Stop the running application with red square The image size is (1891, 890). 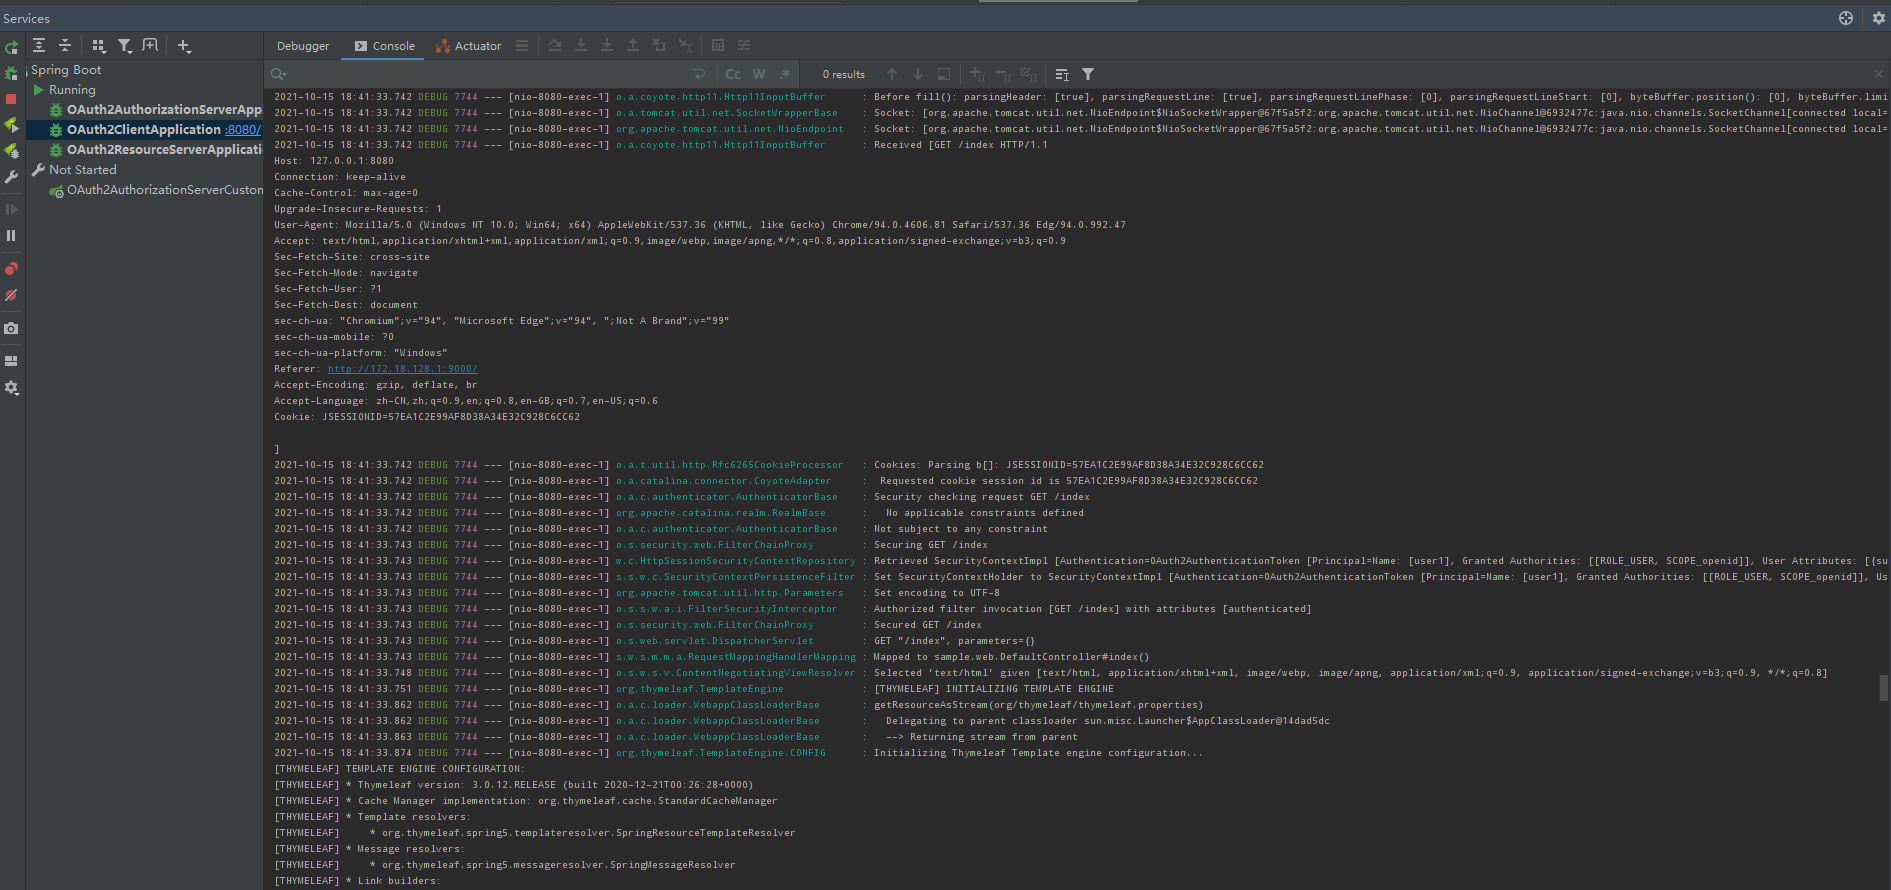11,99
